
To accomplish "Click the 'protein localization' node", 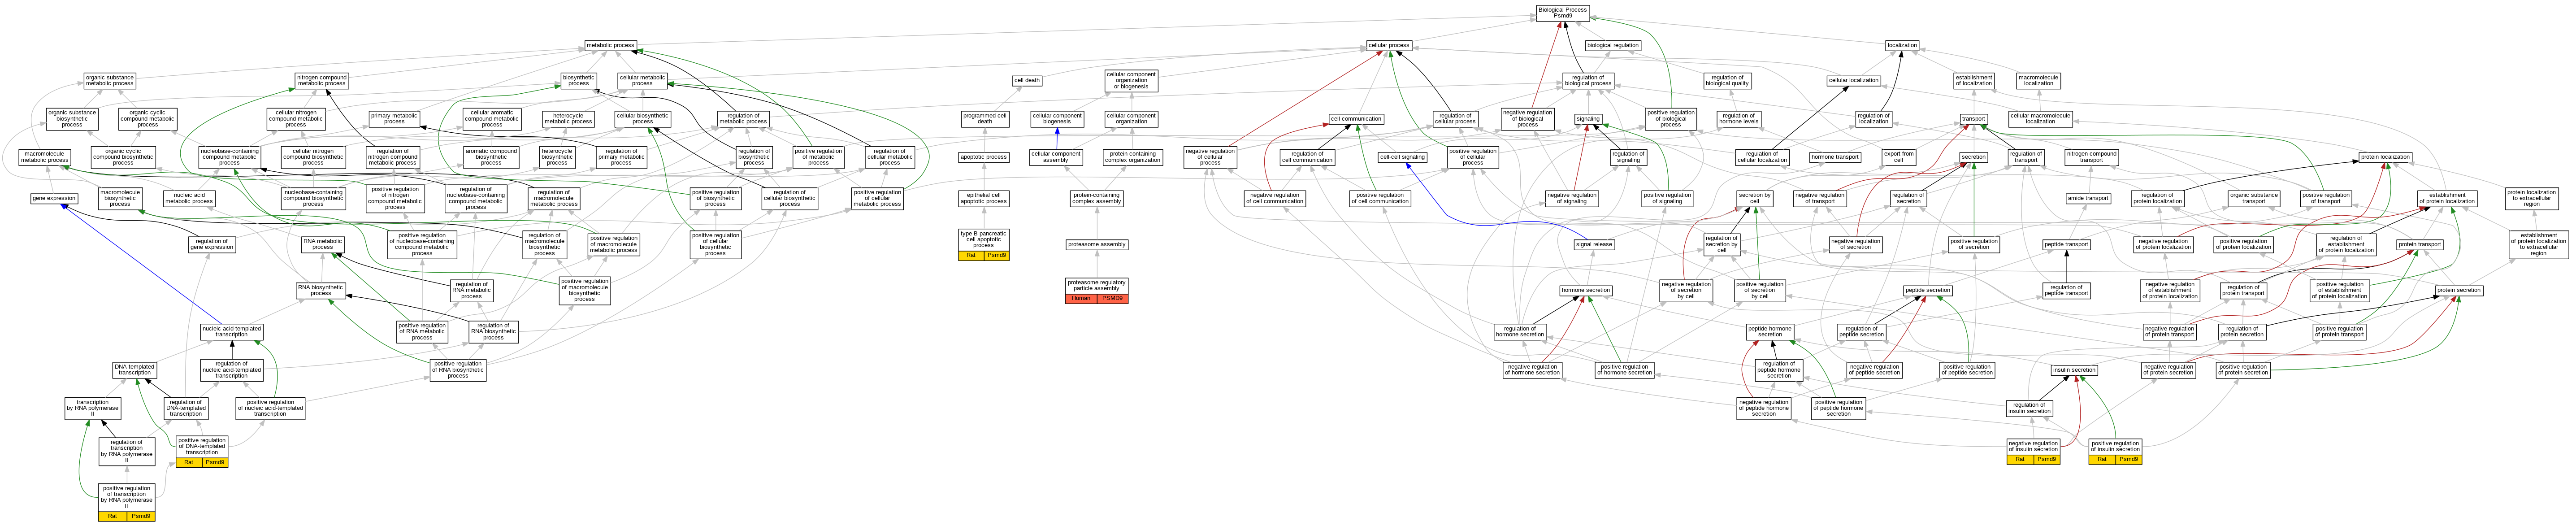I will pos(2385,157).
